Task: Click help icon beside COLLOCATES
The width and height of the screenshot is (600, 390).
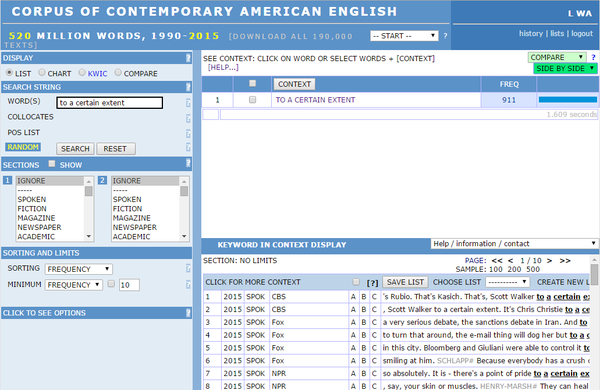Action: [x=188, y=118]
